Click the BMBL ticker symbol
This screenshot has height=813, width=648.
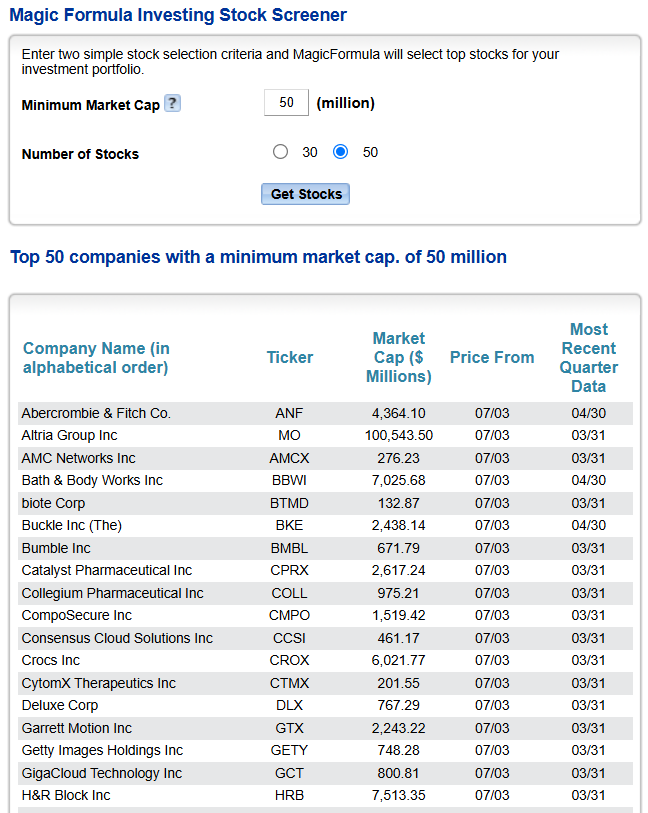(289, 549)
